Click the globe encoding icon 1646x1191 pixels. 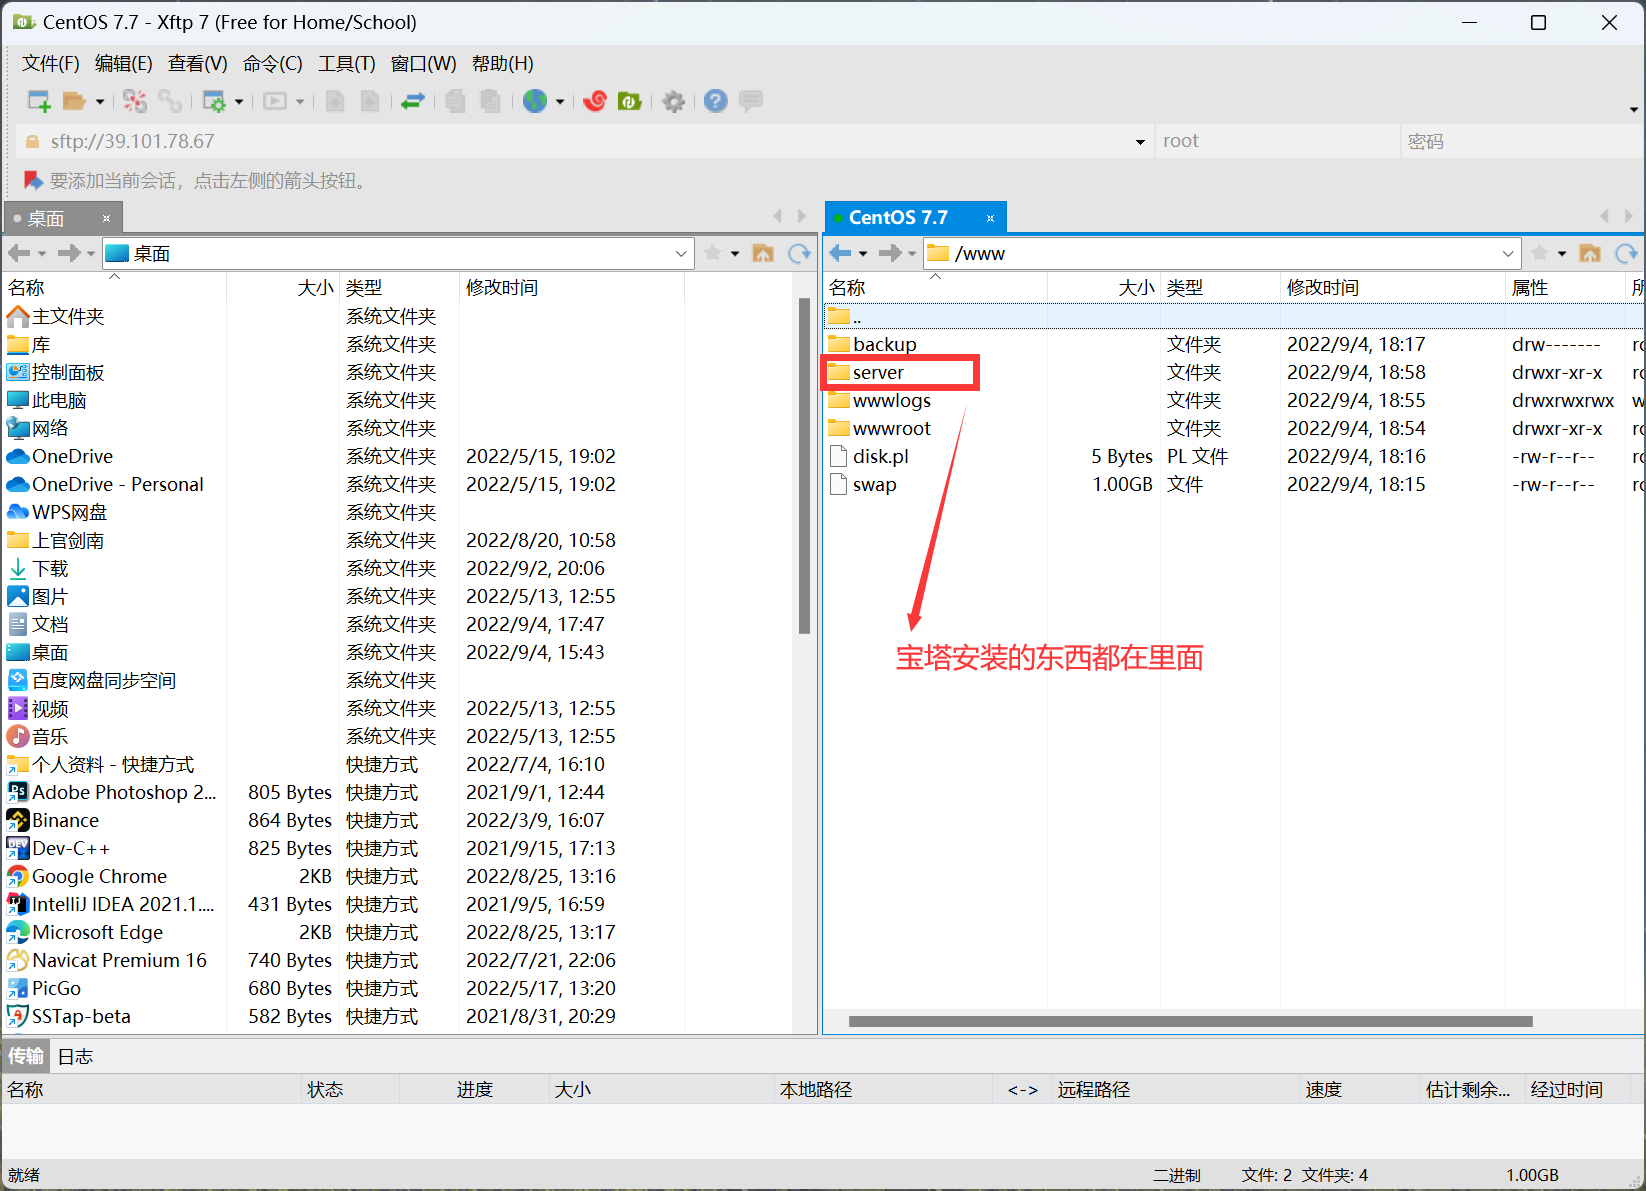(x=535, y=101)
